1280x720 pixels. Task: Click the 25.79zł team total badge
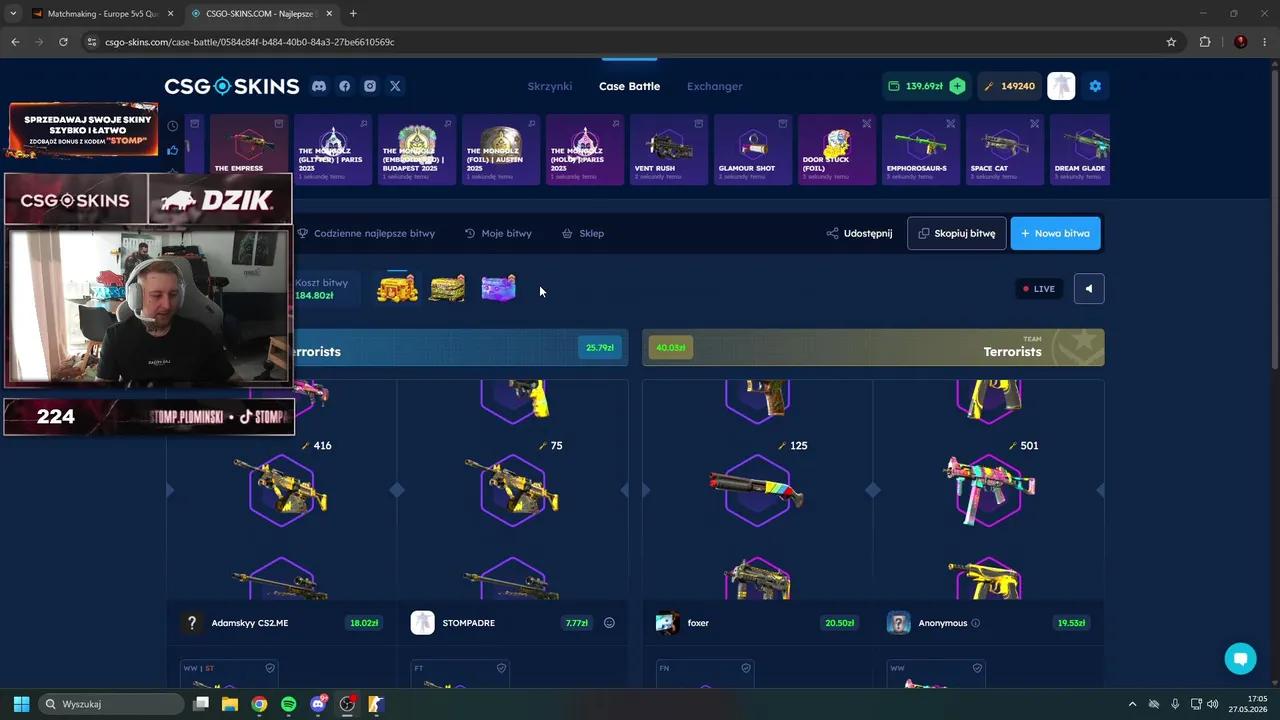coord(599,348)
